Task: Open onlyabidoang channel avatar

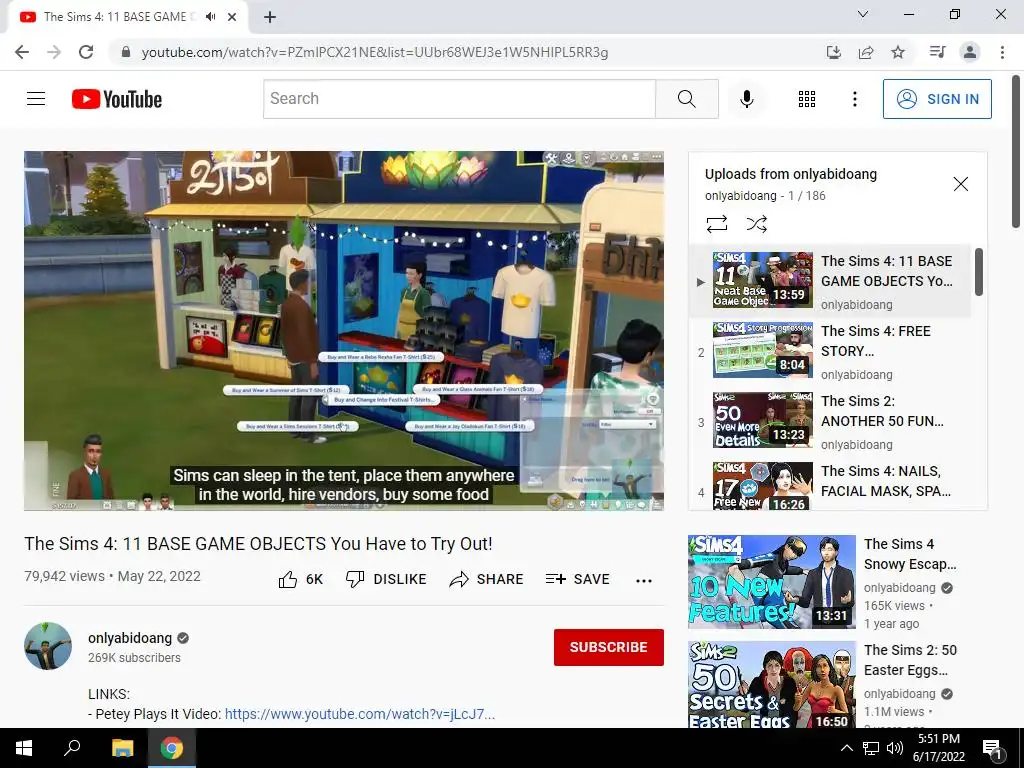Action: (48, 646)
